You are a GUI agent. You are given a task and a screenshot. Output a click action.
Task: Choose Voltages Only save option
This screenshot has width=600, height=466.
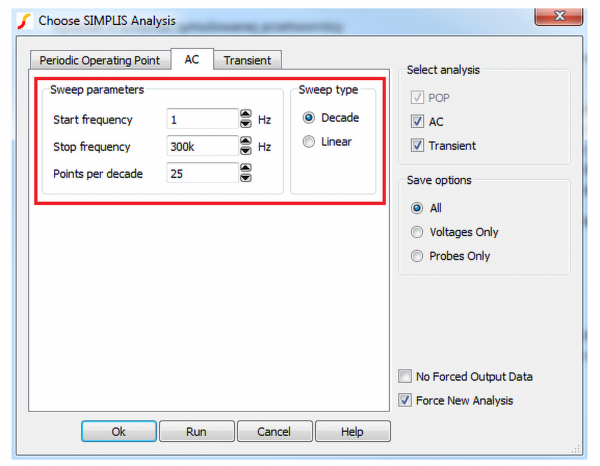[x=417, y=232]
